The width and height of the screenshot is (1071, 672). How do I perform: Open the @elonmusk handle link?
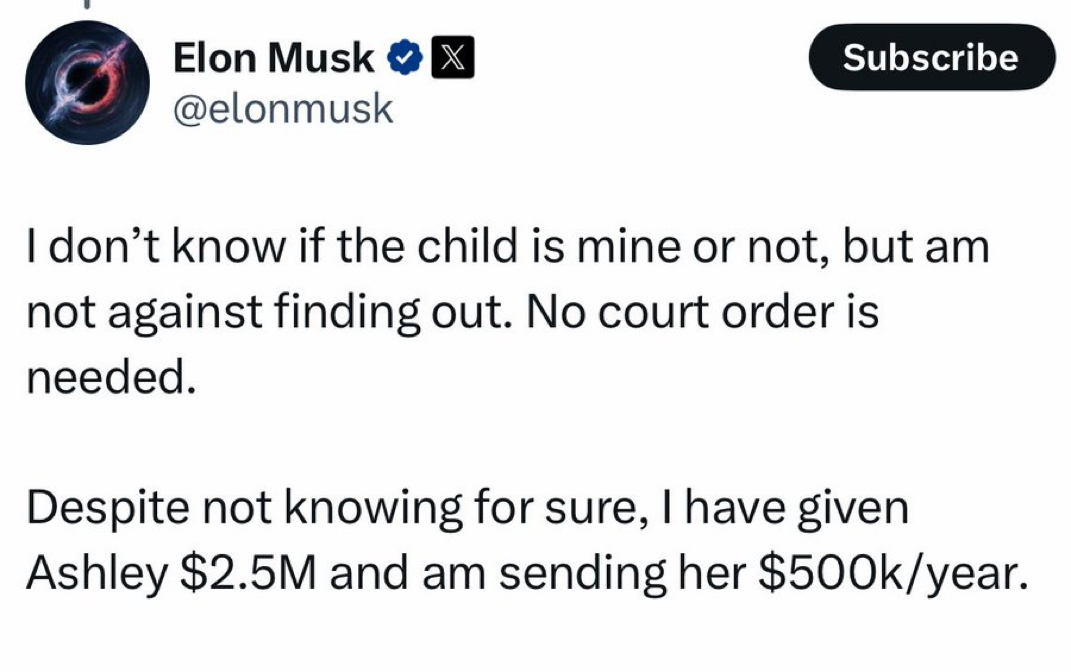283,109
